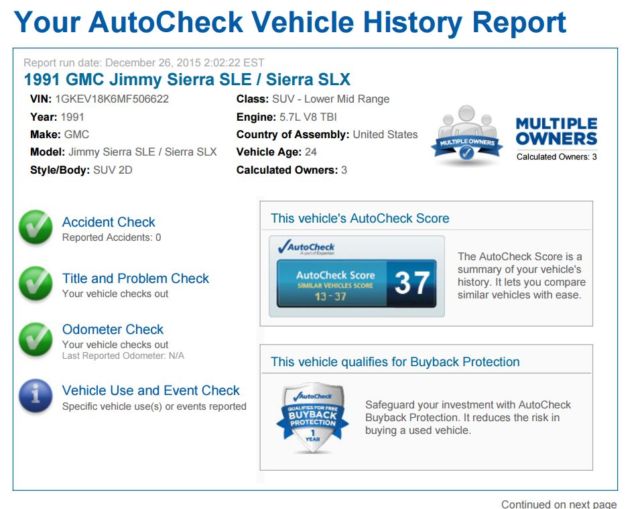Click the Model line Jimmy Sierra SLE / Sierra SLX
640x509 pixels.
click(123, 152)
